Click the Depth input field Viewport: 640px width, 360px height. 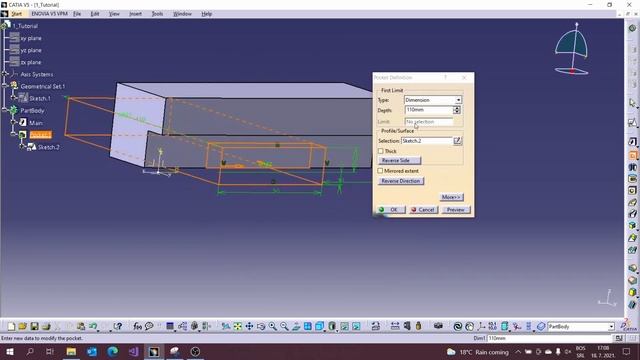(429, 110)
